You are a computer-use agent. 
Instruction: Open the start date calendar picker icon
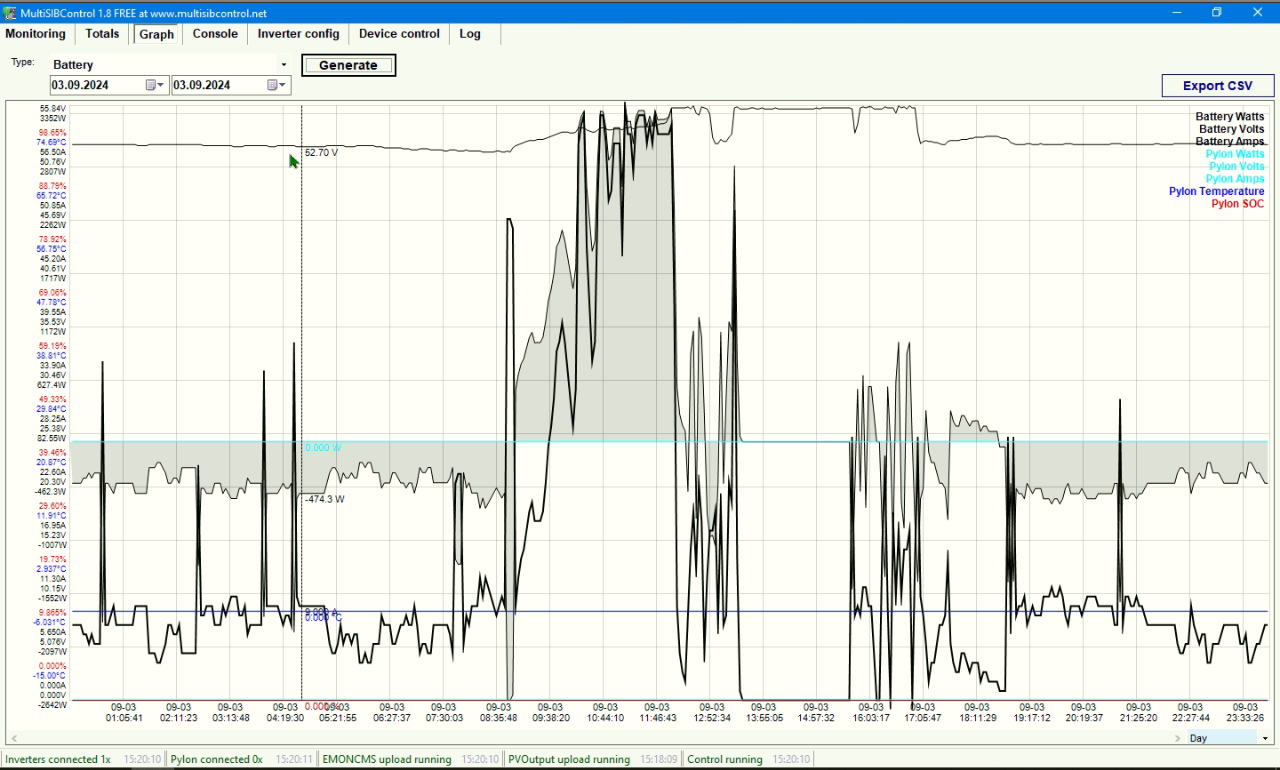pos(151,85)
